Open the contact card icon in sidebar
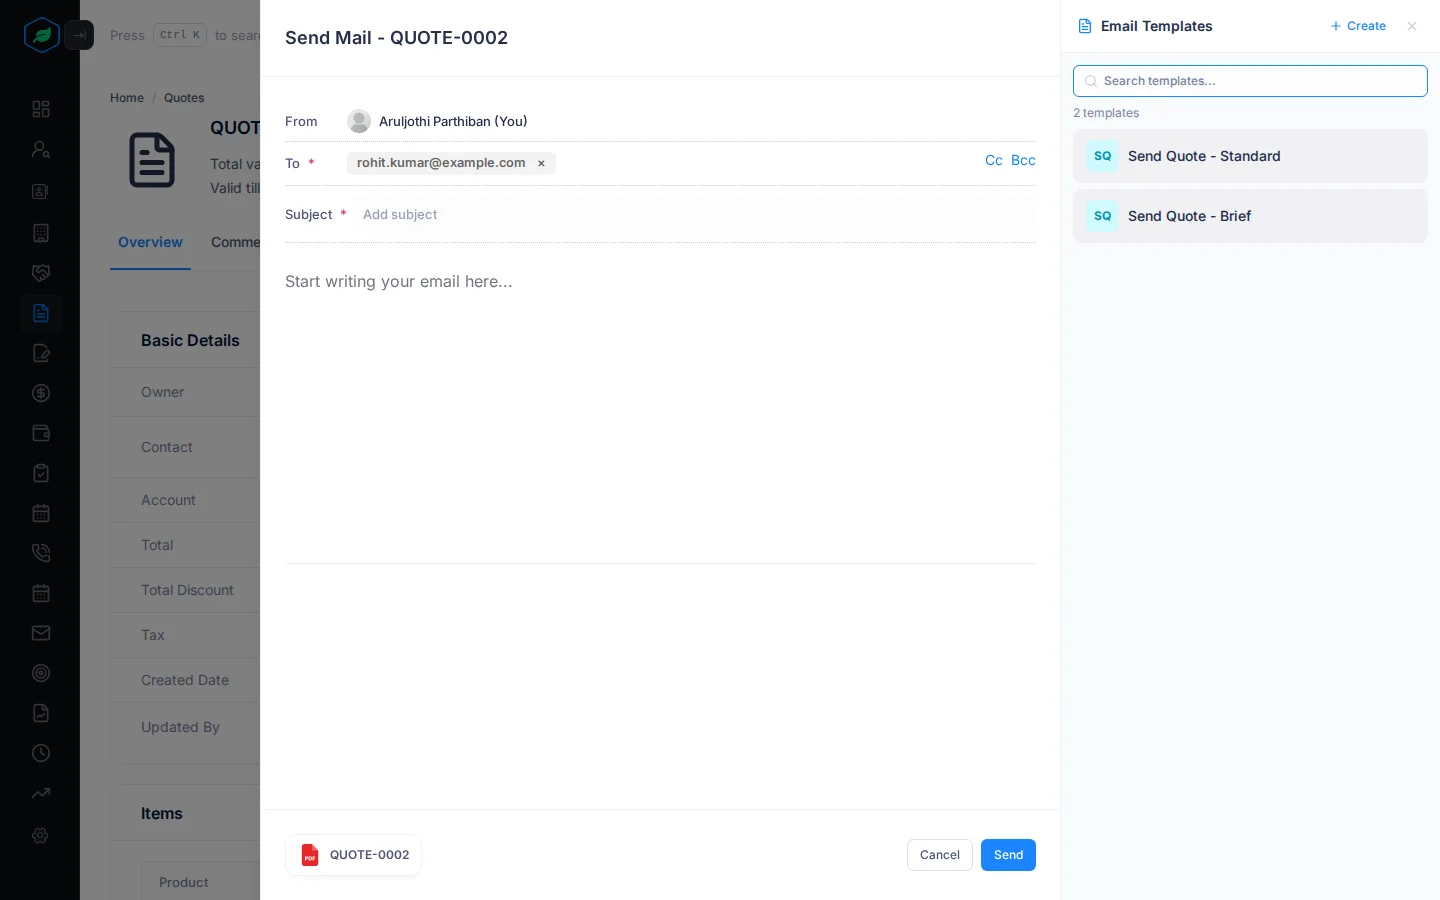The height and width of the screenshot is (900, 1440). 41,191
